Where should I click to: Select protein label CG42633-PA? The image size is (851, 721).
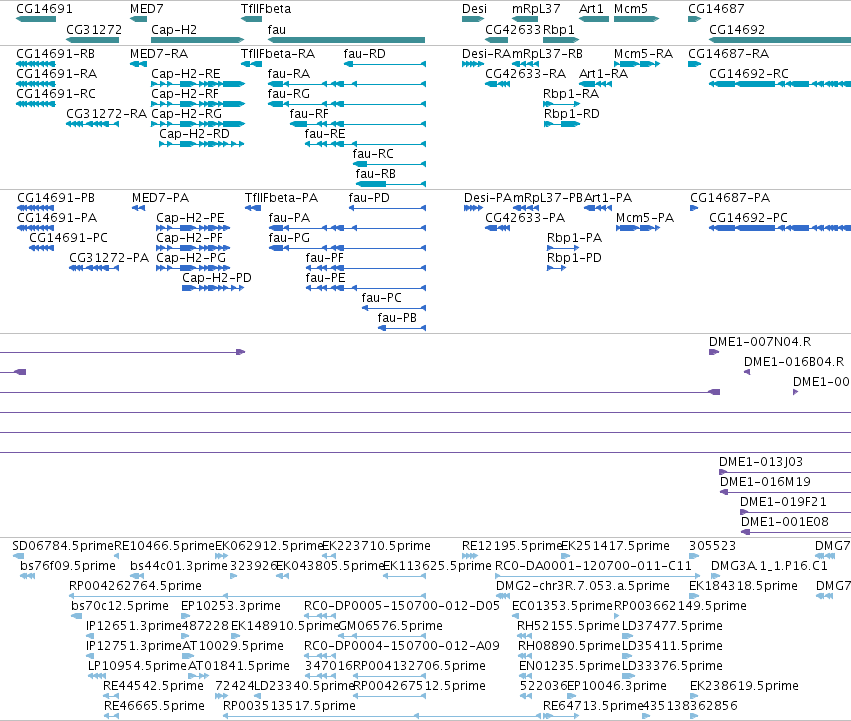525,218
